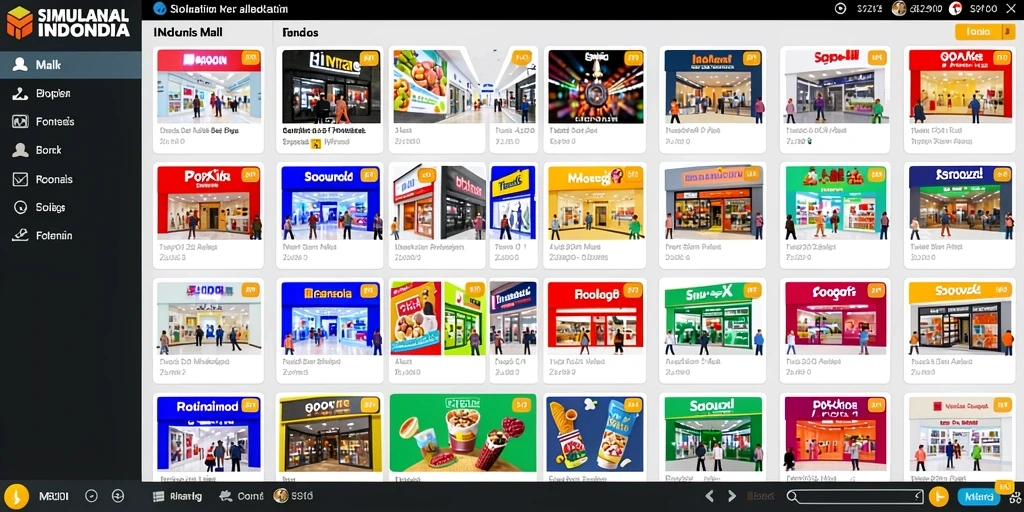The width and height of the screenshot is (1024, 512).
Task: Click the Roonals envelope checkbox icon
Action: (20, 179)
